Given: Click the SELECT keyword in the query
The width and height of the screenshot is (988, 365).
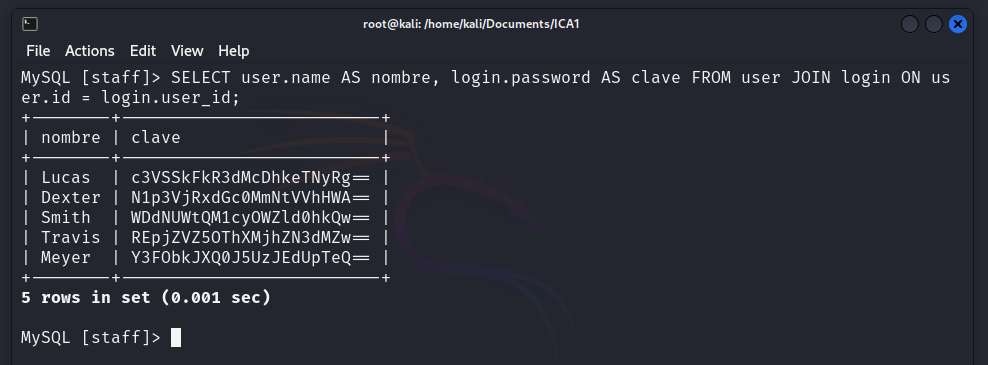Looking at the screenshot, I should 201,78.
